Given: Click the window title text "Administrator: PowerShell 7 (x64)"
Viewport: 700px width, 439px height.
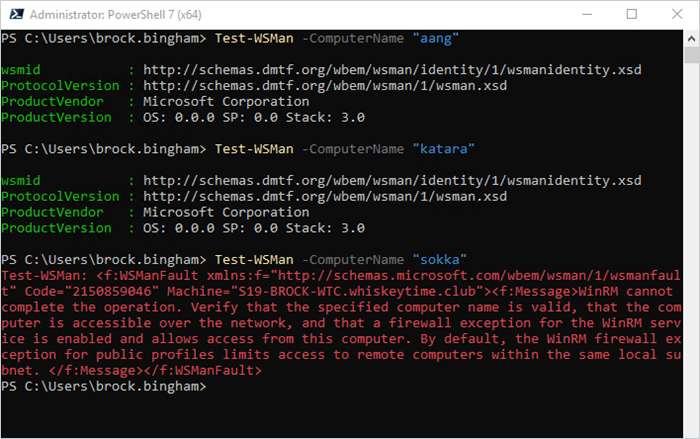Looking at the screenshot, I should [116, 15].
